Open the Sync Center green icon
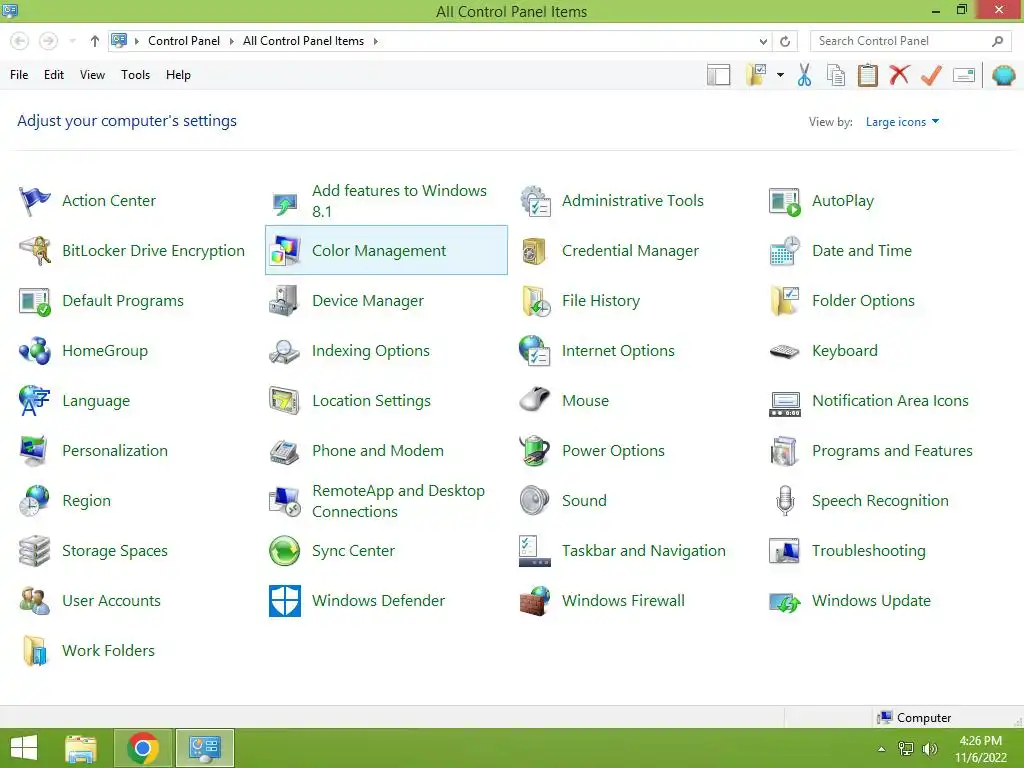1024x768 pixels. click(x=285, y=551)
